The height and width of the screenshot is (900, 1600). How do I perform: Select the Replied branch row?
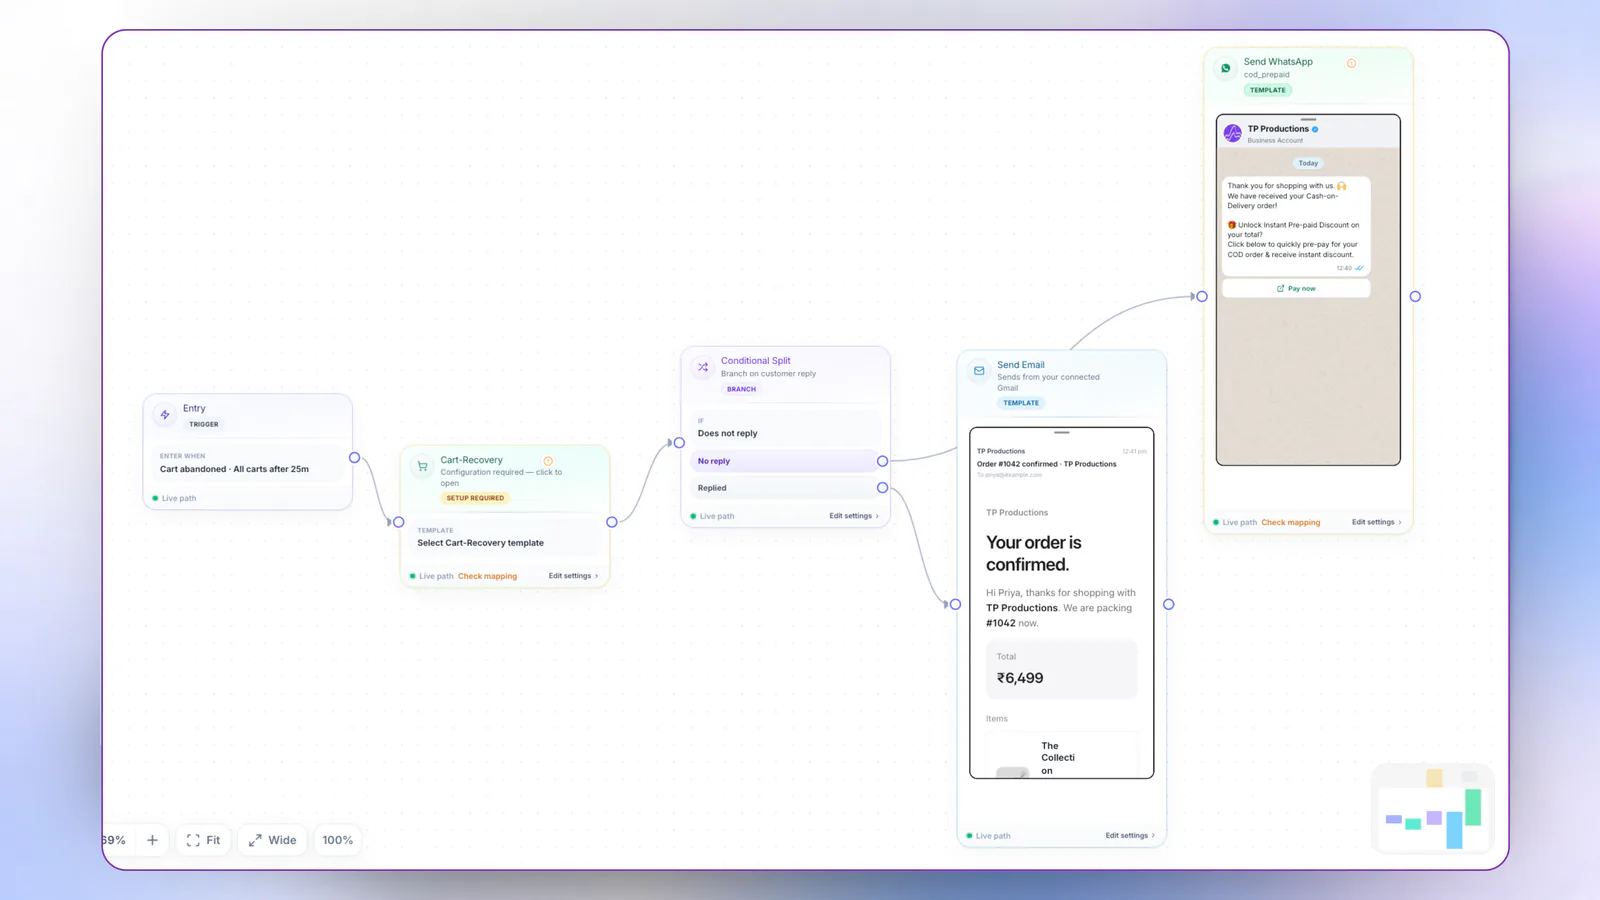[785, 488]
